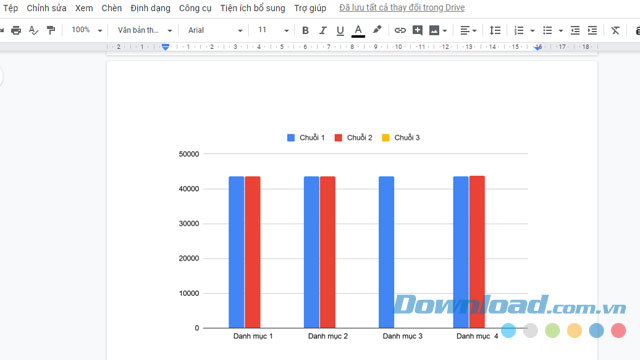Click the Print icon
640x360 pixels.
(x=16, y=30)
